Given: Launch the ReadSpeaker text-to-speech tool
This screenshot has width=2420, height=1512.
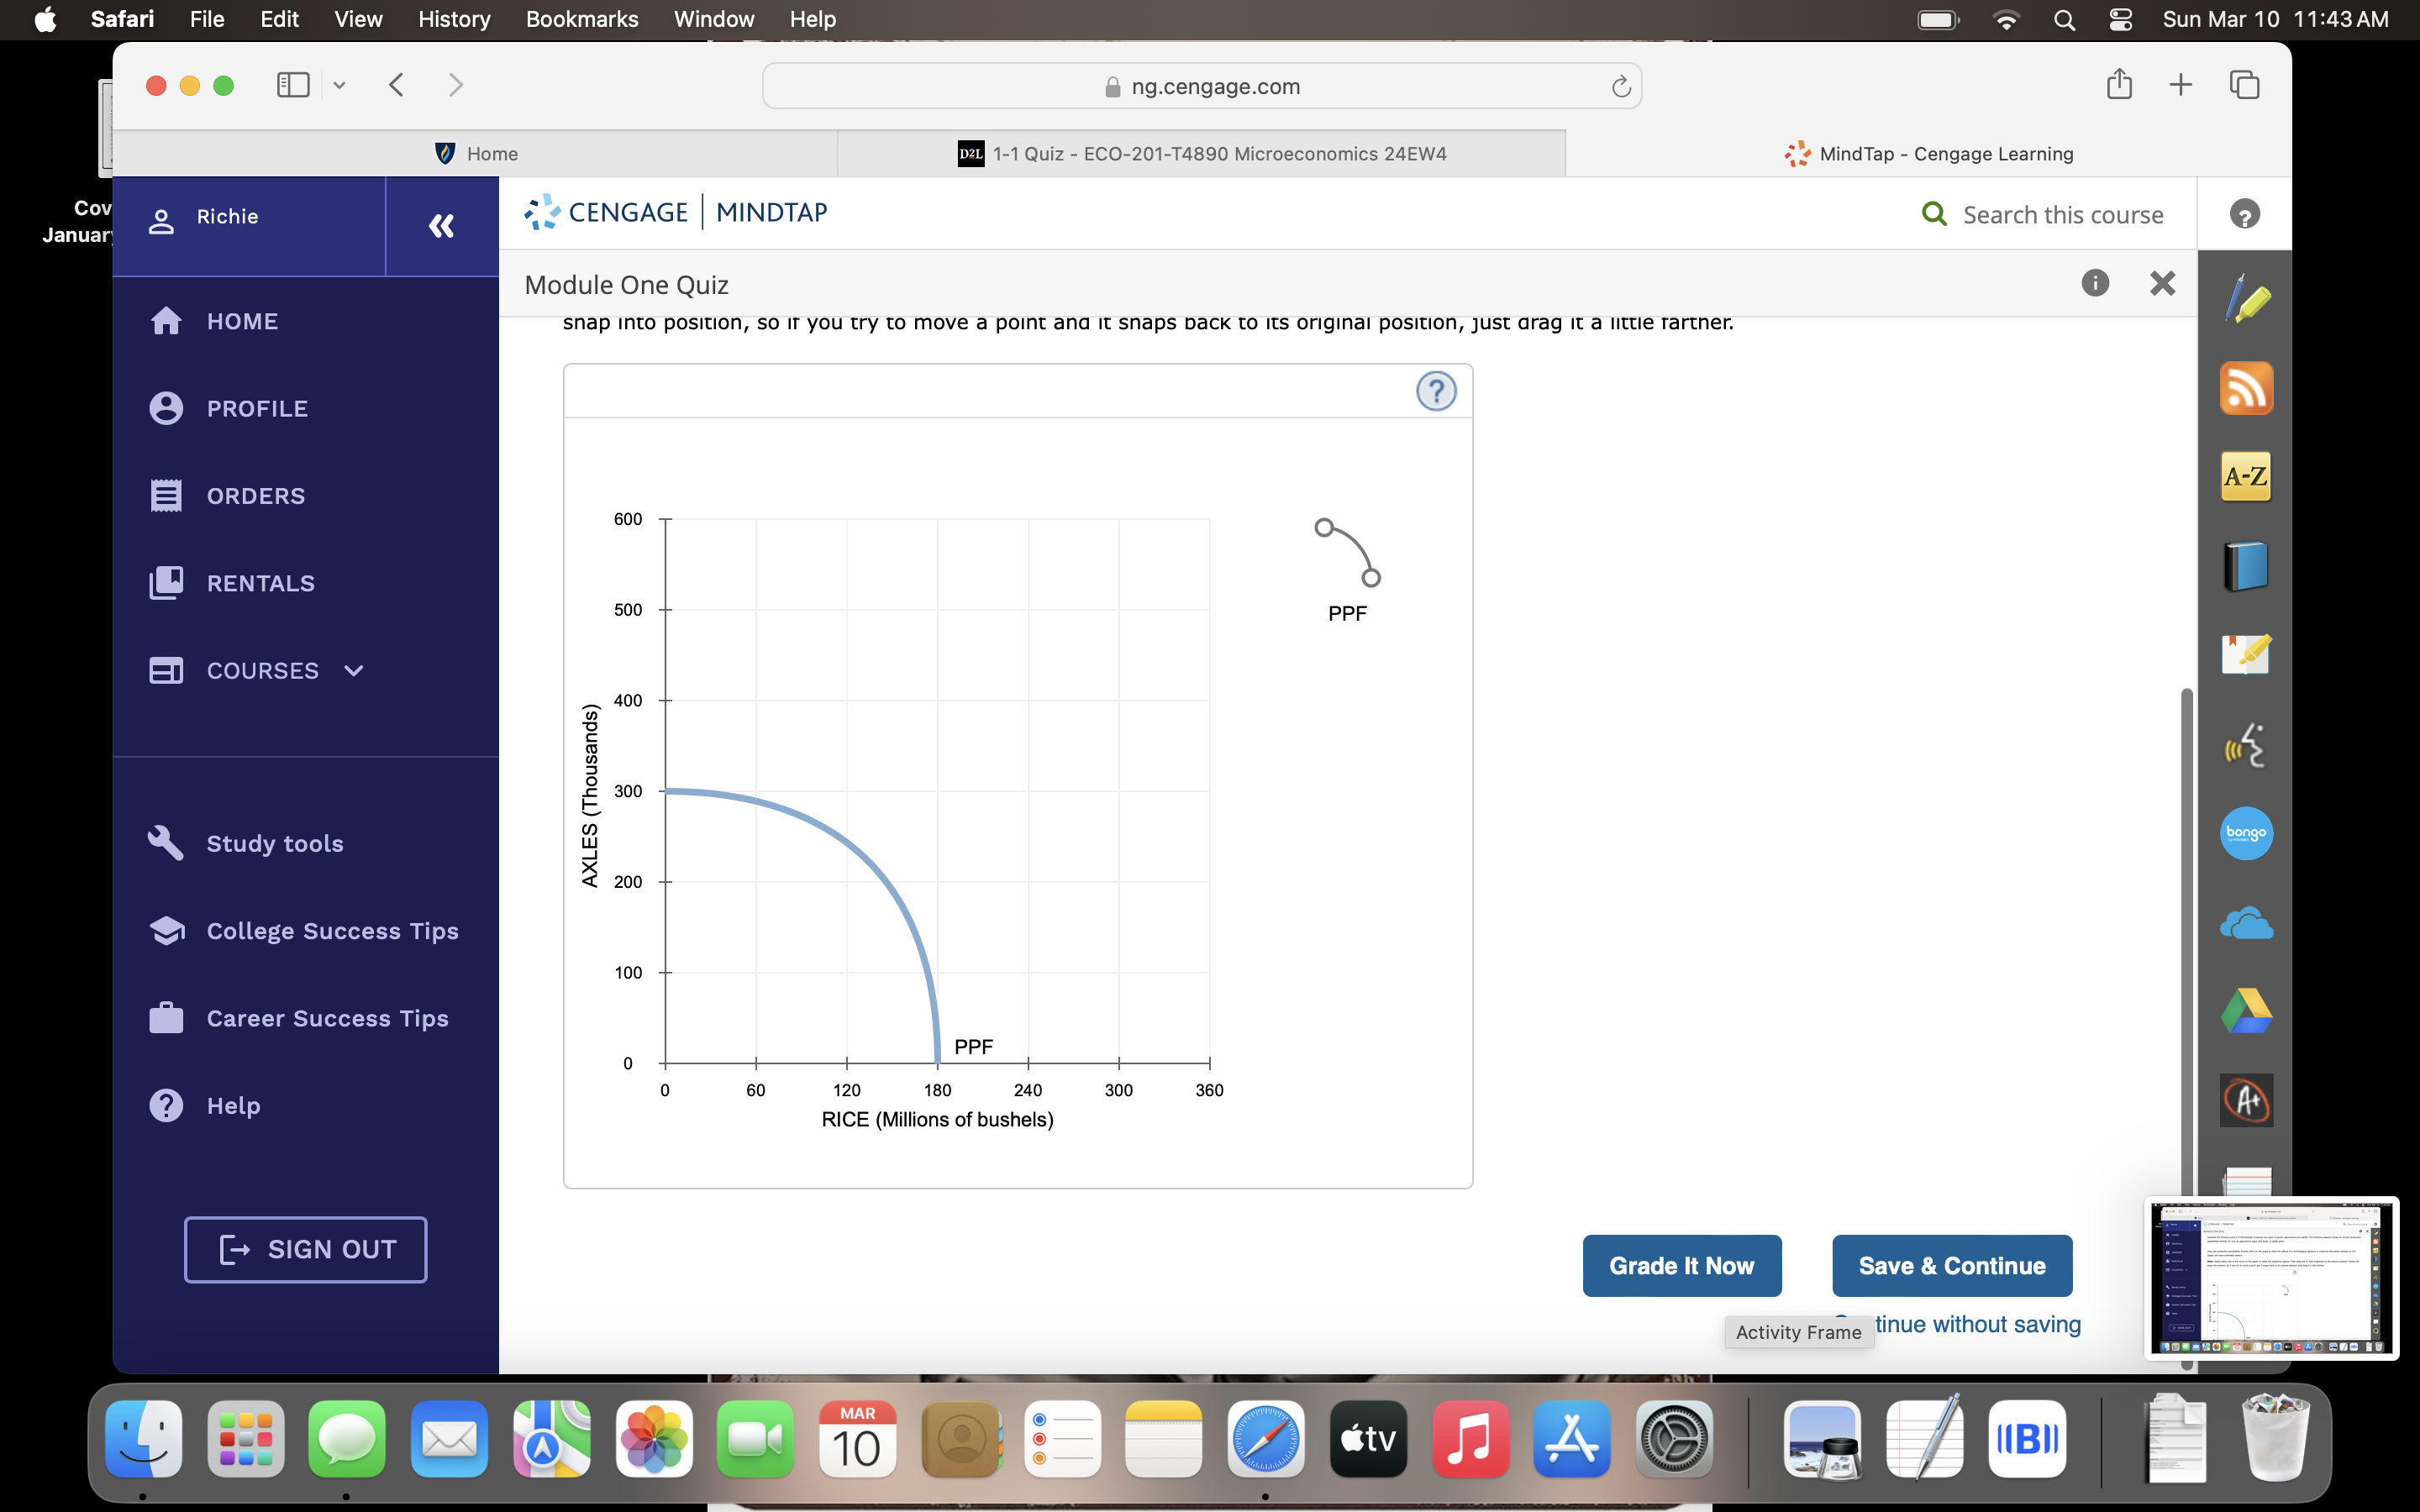Looking at the screenshot, I should coord(2247,744).
